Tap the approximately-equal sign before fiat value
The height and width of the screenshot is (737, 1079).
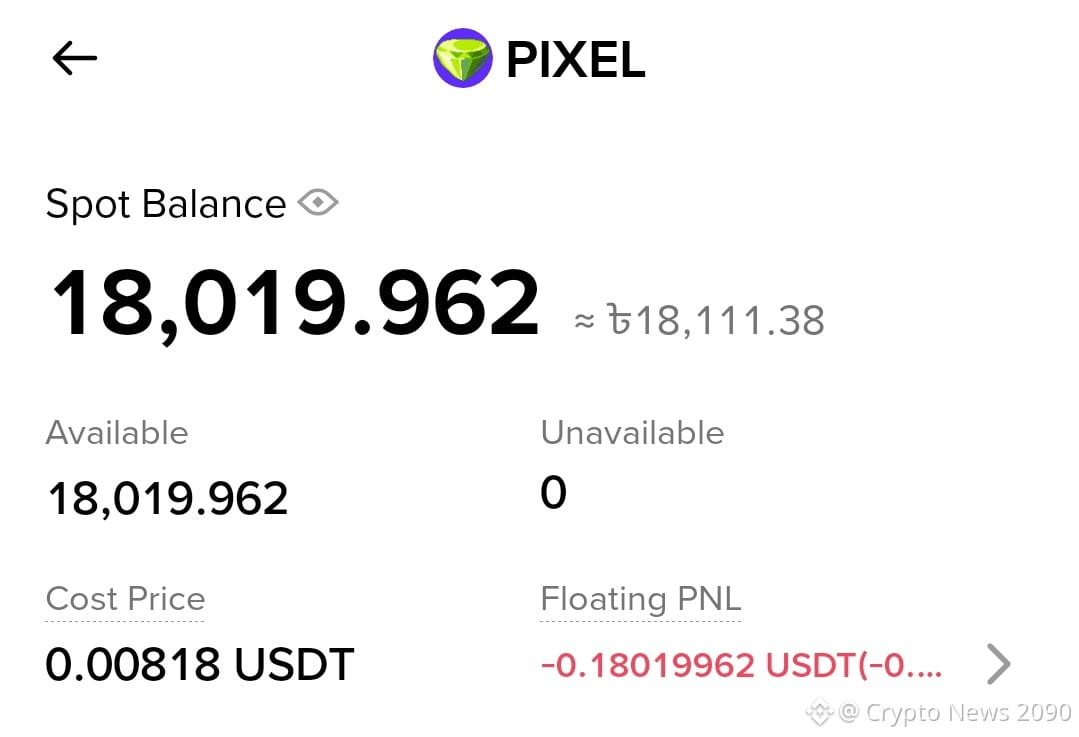pos(584,321)
